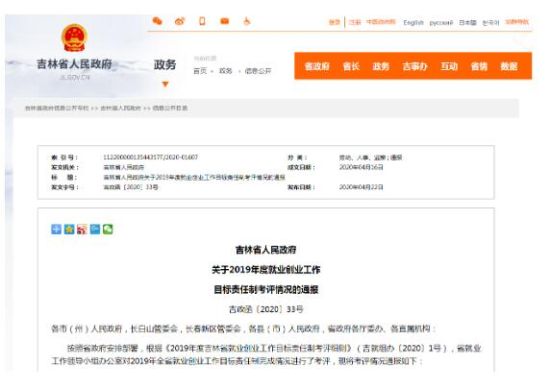Open the Weibo icon in top bar

click(x=180, y=21)
